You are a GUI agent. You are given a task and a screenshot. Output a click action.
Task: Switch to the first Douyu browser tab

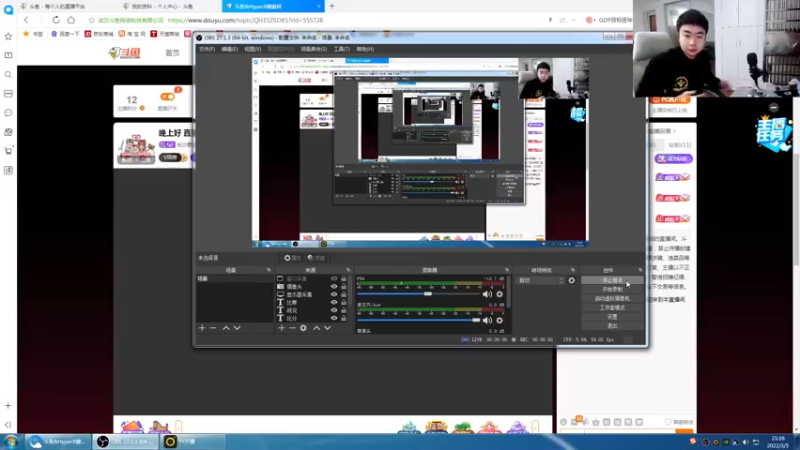coord(59,6)
